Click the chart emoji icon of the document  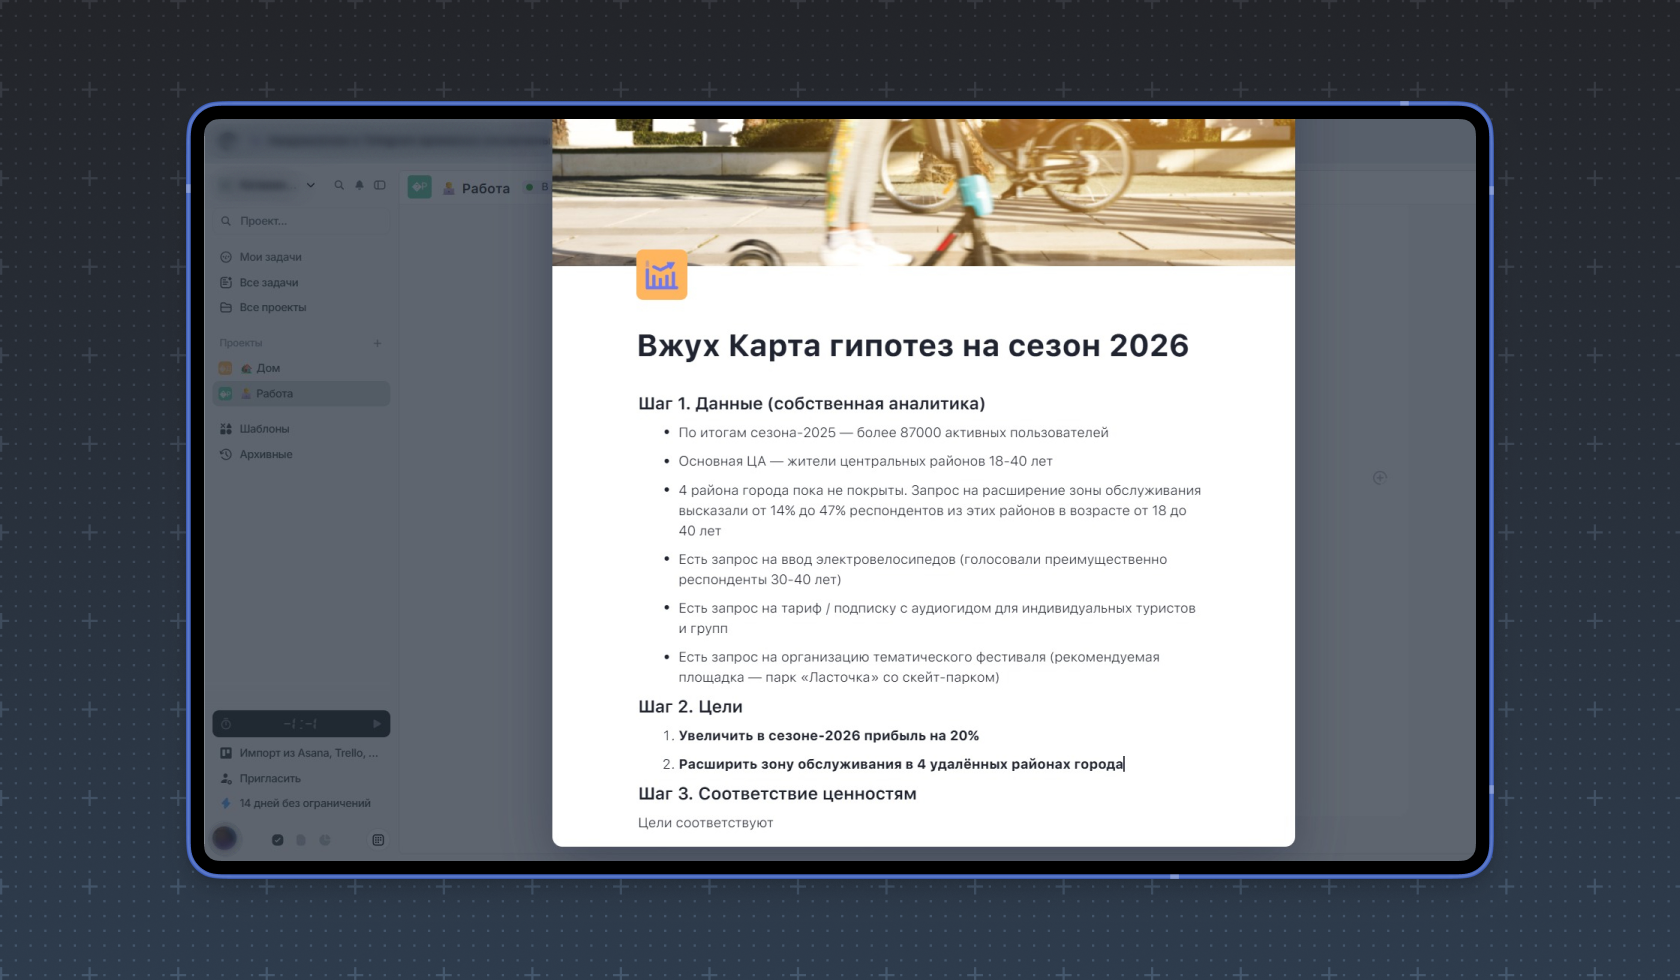(660, 275)
